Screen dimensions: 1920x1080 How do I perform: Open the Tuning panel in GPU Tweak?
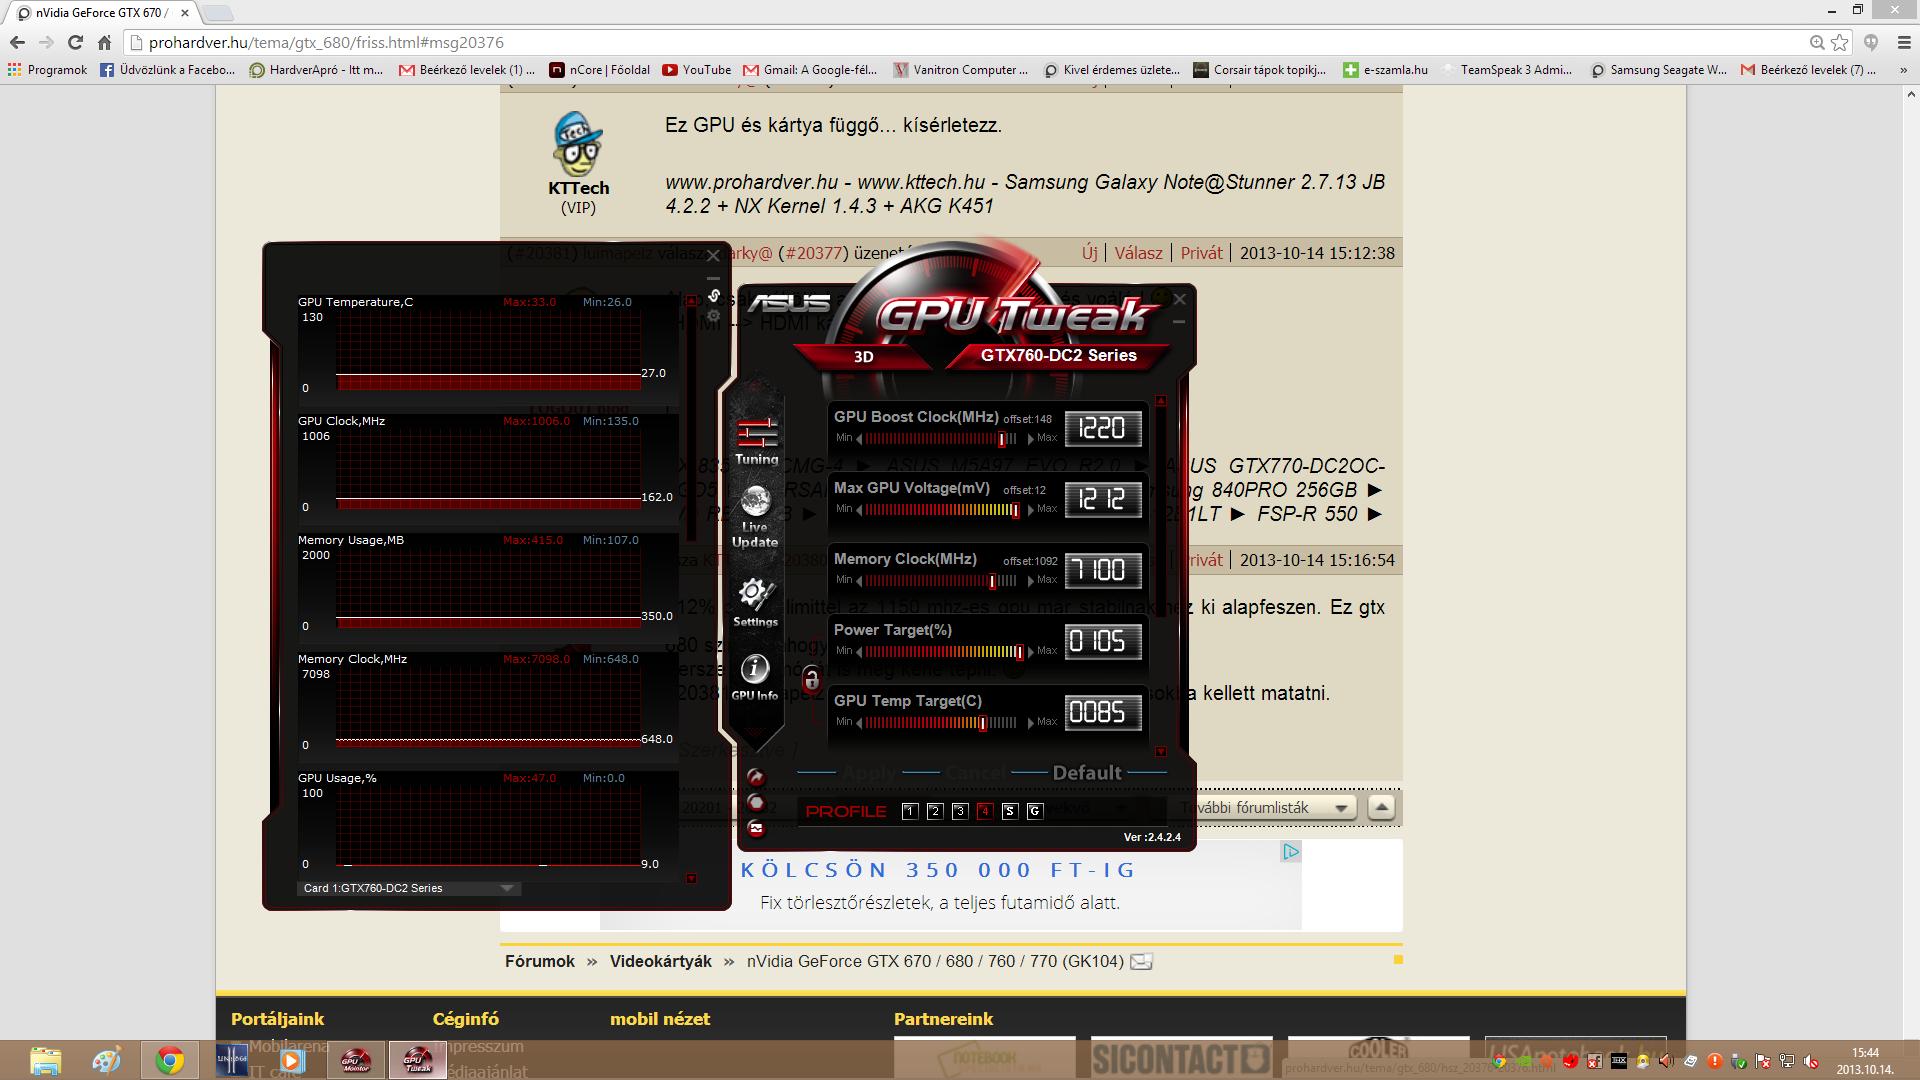pyautogui.click(x=757, y=440)
